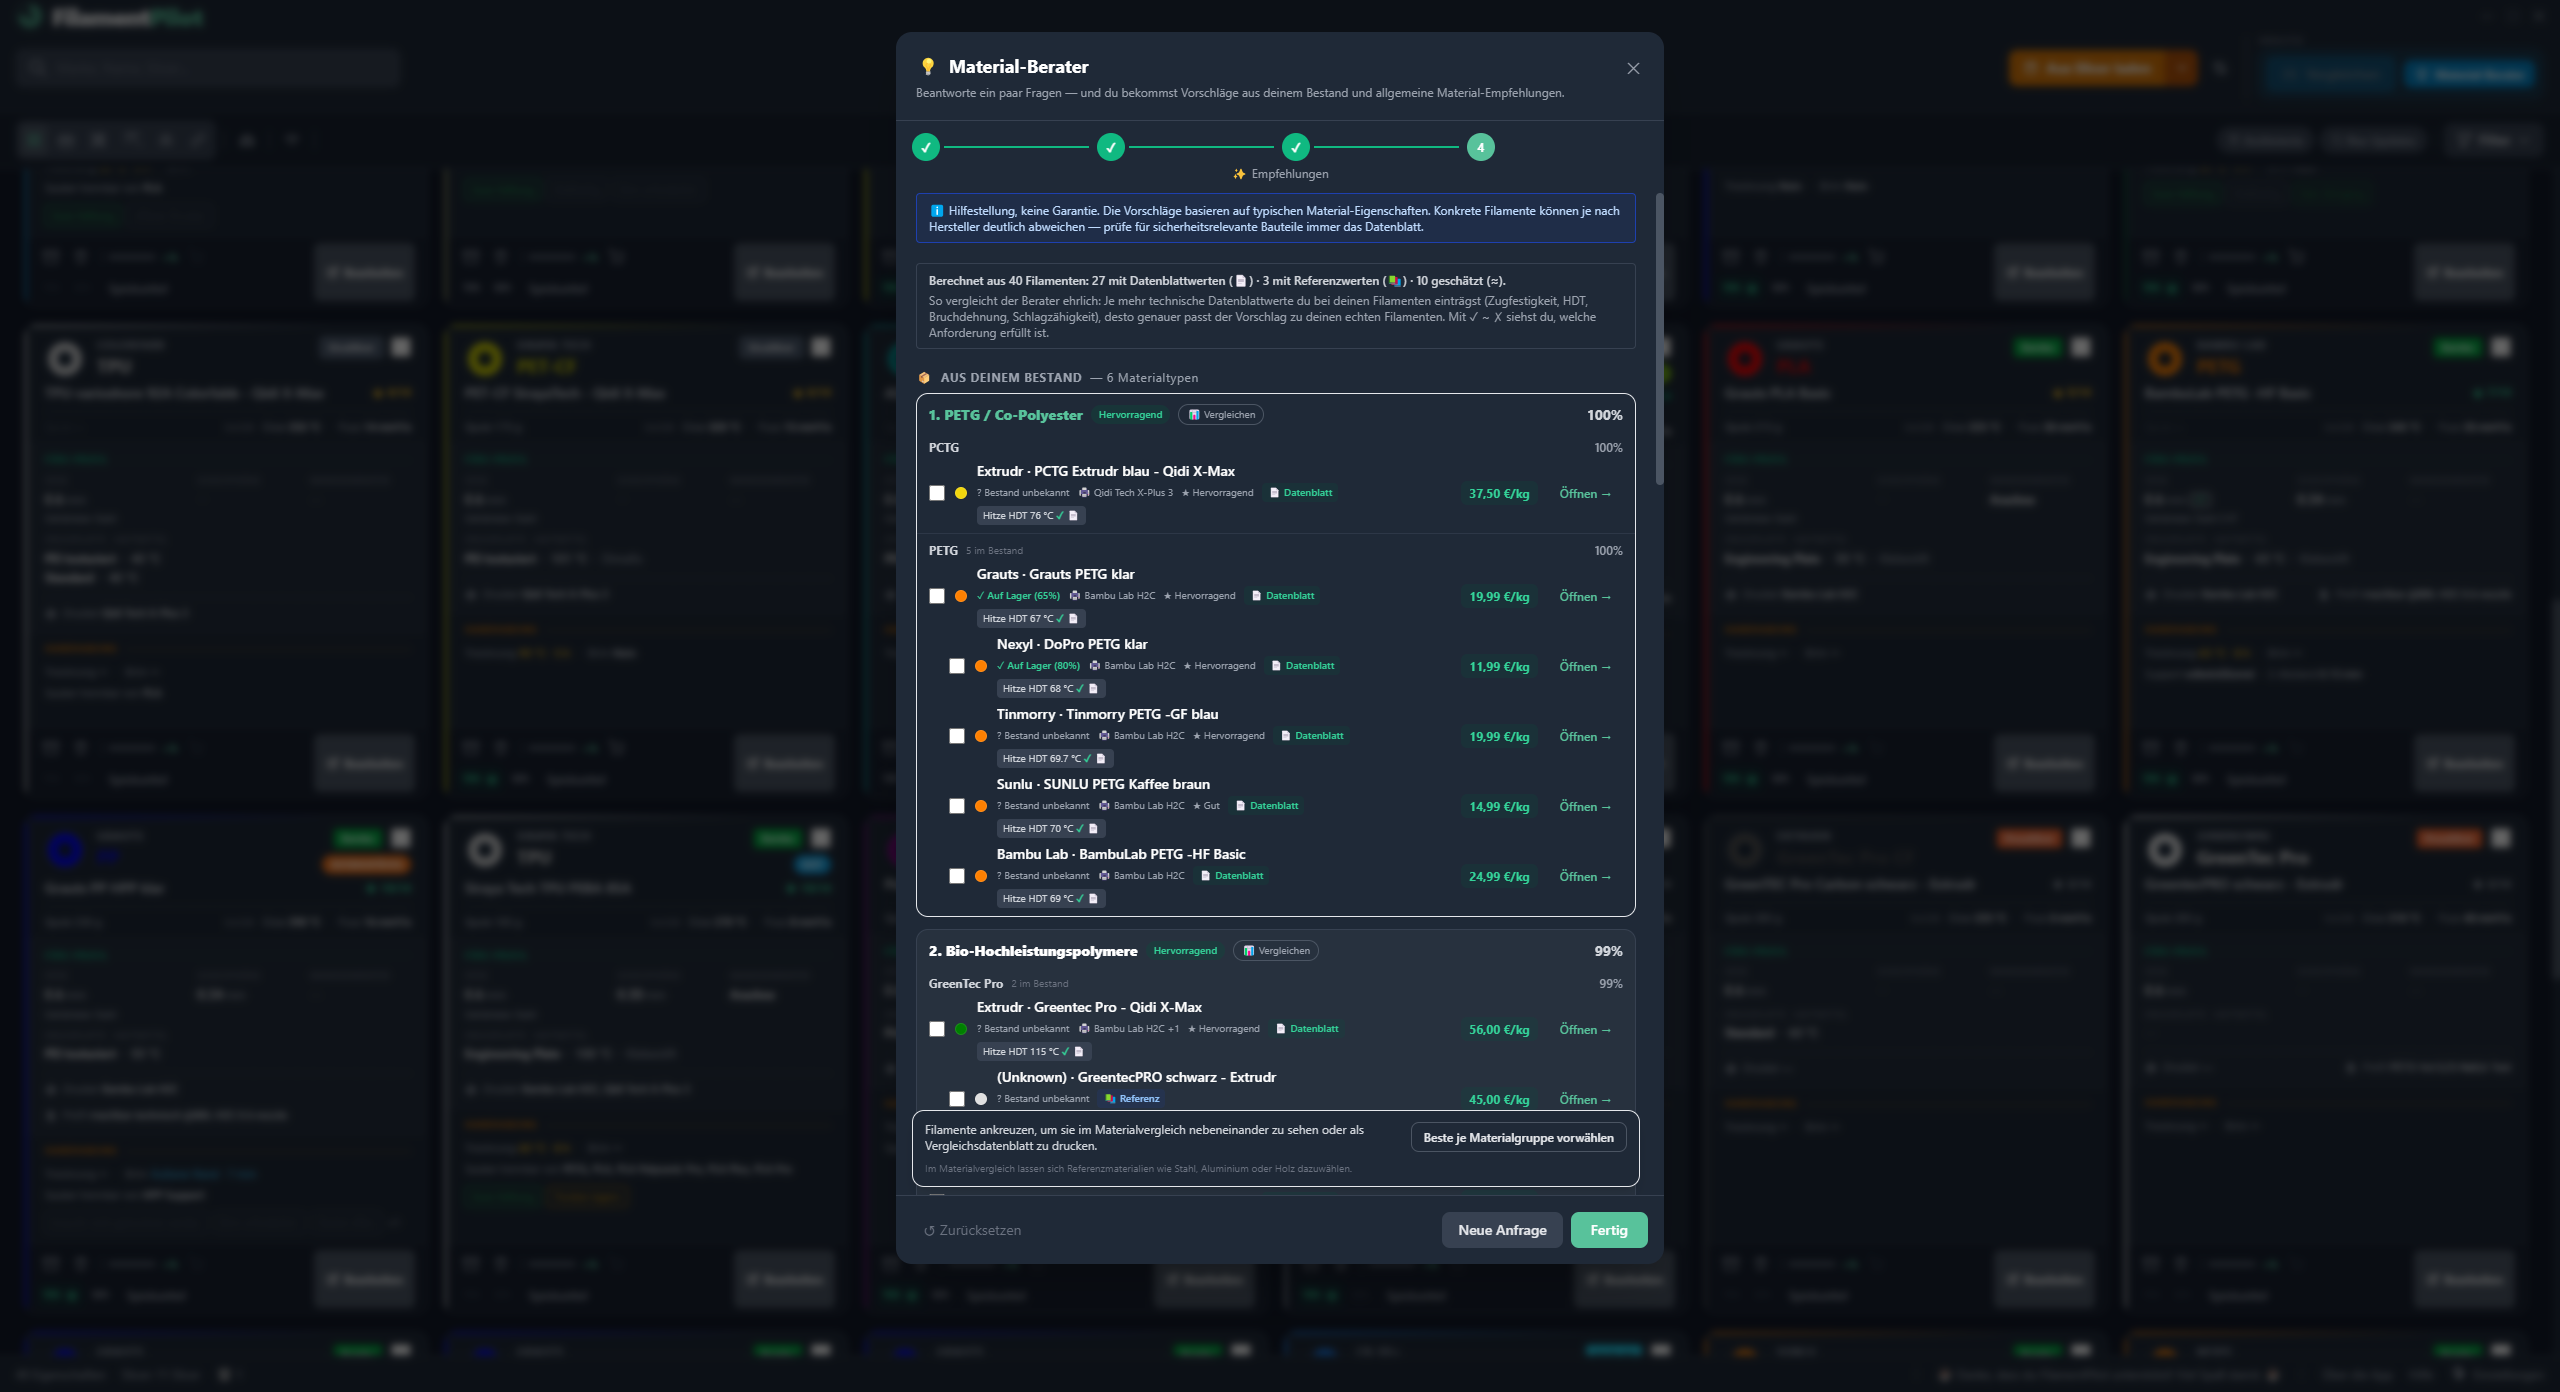Open the Datenblatt of PCTG Extrudr blau
Image resolution: width=2560 pixels, height=1392 pixels.
(x=1301, y=493)
